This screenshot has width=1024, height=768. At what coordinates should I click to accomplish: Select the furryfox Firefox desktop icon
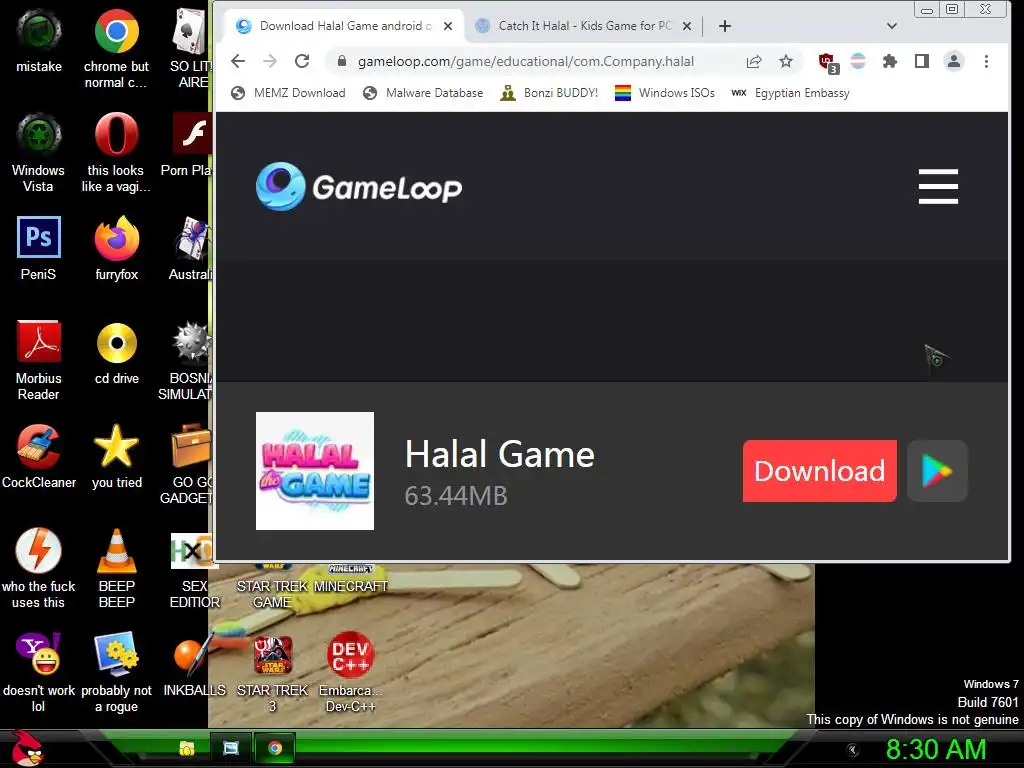116,248
